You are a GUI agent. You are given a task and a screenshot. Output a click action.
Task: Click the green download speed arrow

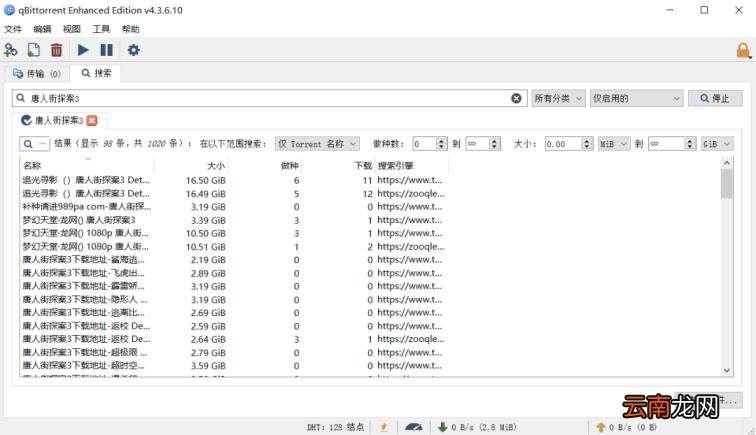click(442, 427)
